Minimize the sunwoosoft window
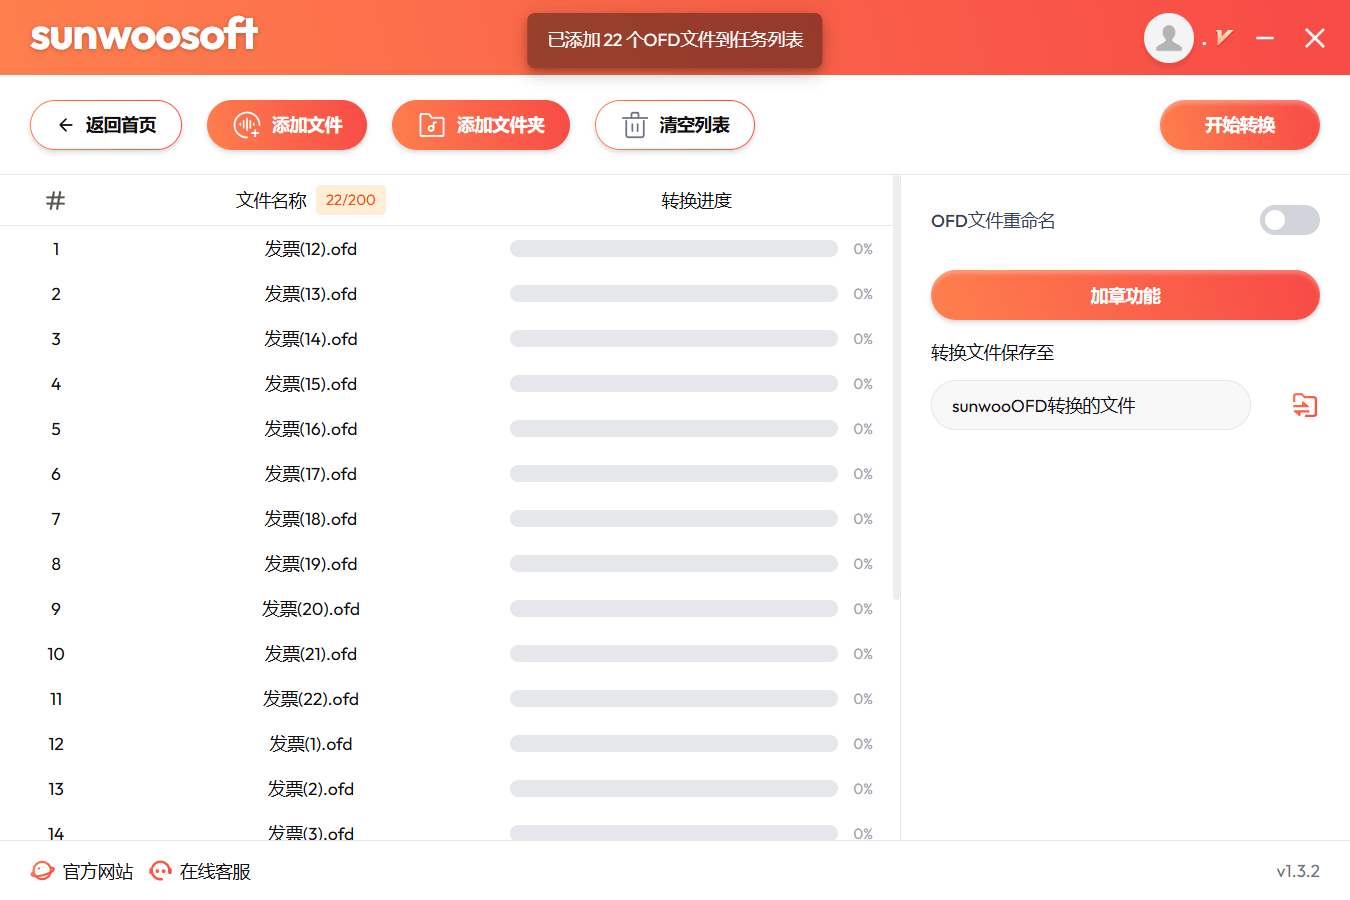The width and height of the screenshot is (1350, 900). tap(1265, 38)
